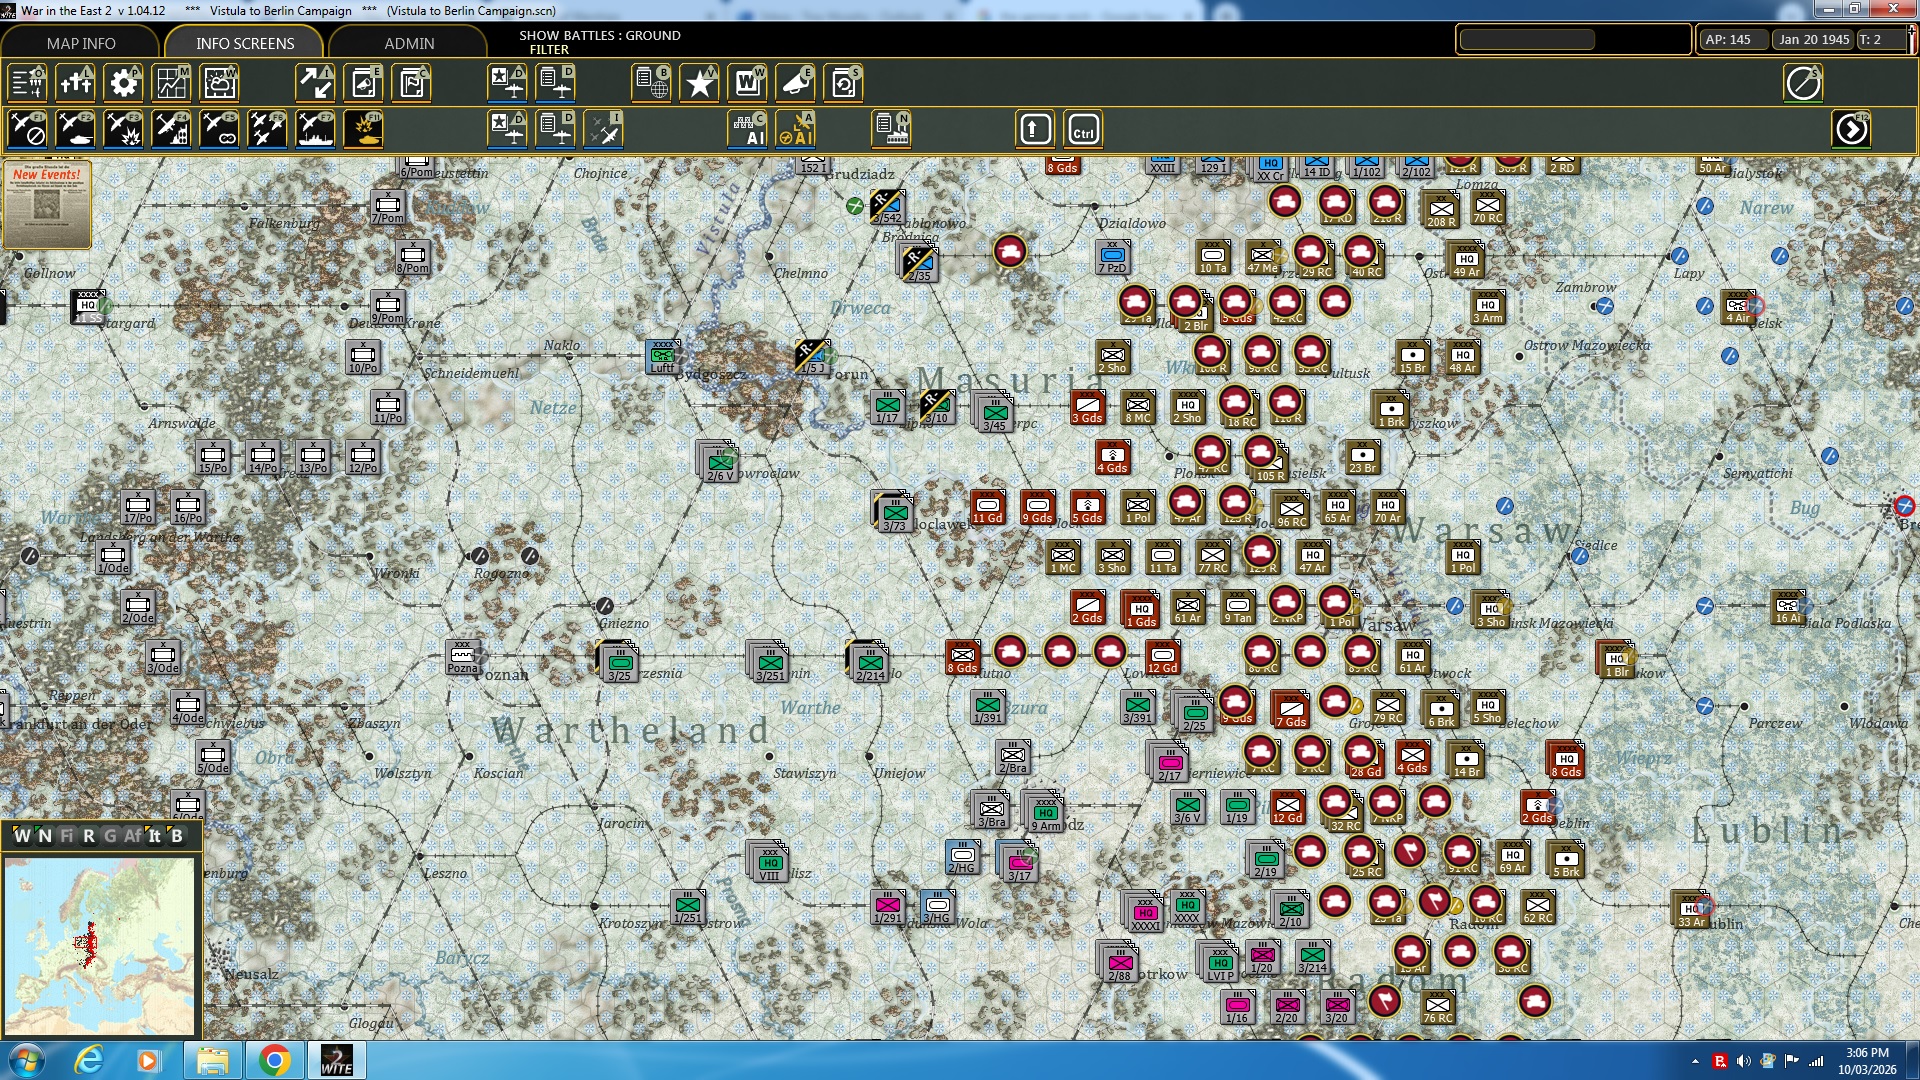Open WITE game in Windows taskbar
1920x1080 pixels.
pyautogui.click(x=336, y=1060)
